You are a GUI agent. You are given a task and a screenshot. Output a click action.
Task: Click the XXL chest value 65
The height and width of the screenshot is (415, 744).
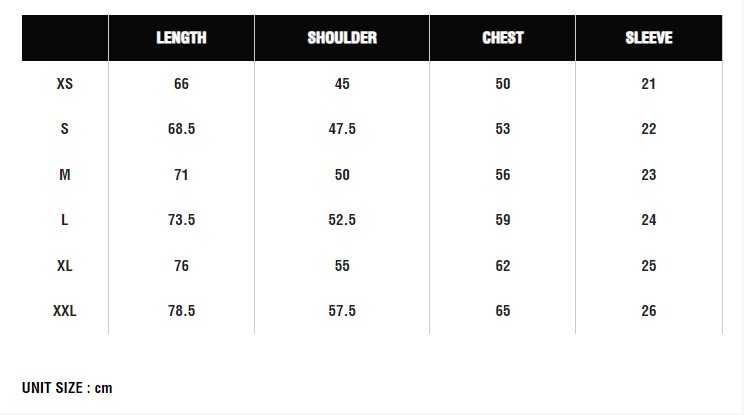[x=502, y=311]
